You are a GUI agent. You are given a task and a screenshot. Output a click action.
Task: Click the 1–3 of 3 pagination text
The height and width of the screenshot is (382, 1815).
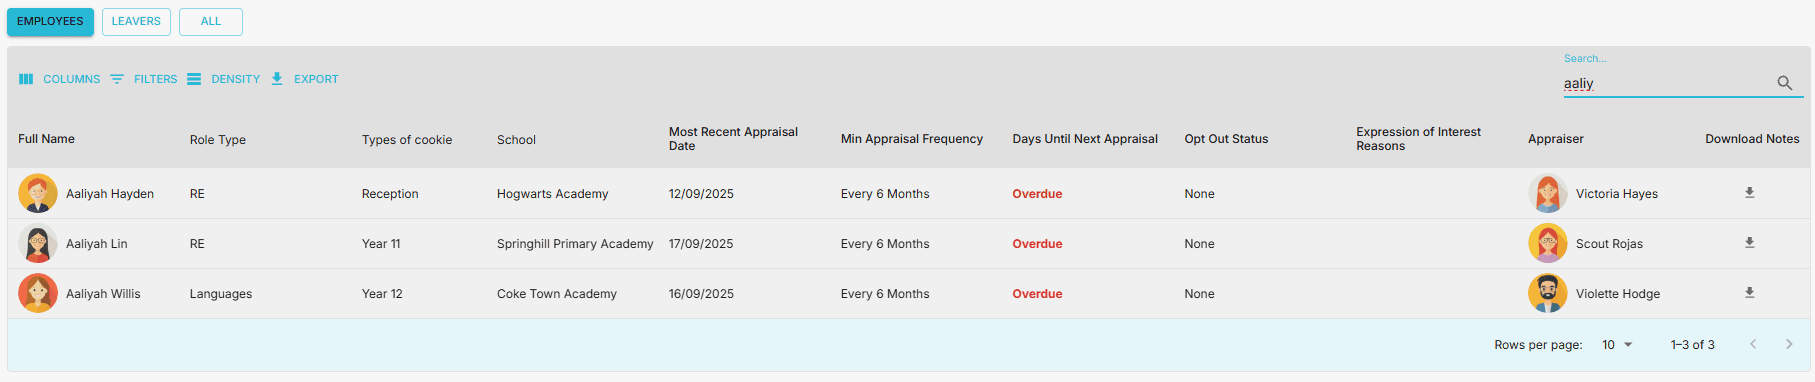click(x=1692, y=345)
